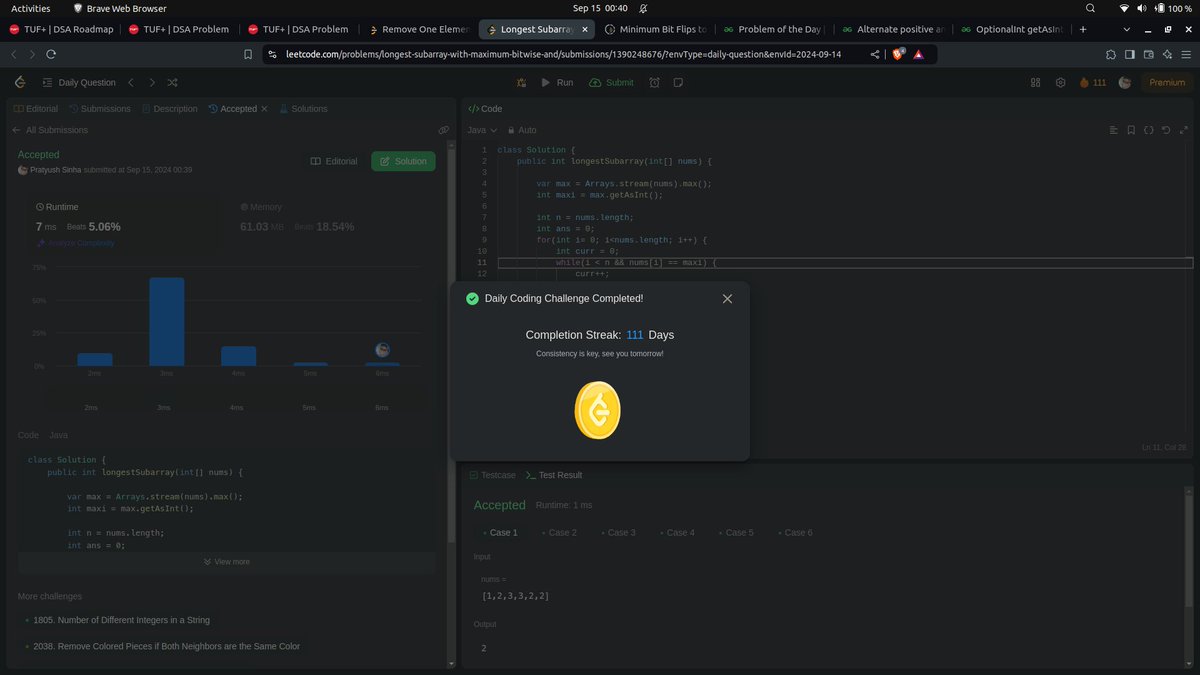Screen dimensions: 1200x675
Task: Open the Java language dropdown
Action: [x=482, y=130]
